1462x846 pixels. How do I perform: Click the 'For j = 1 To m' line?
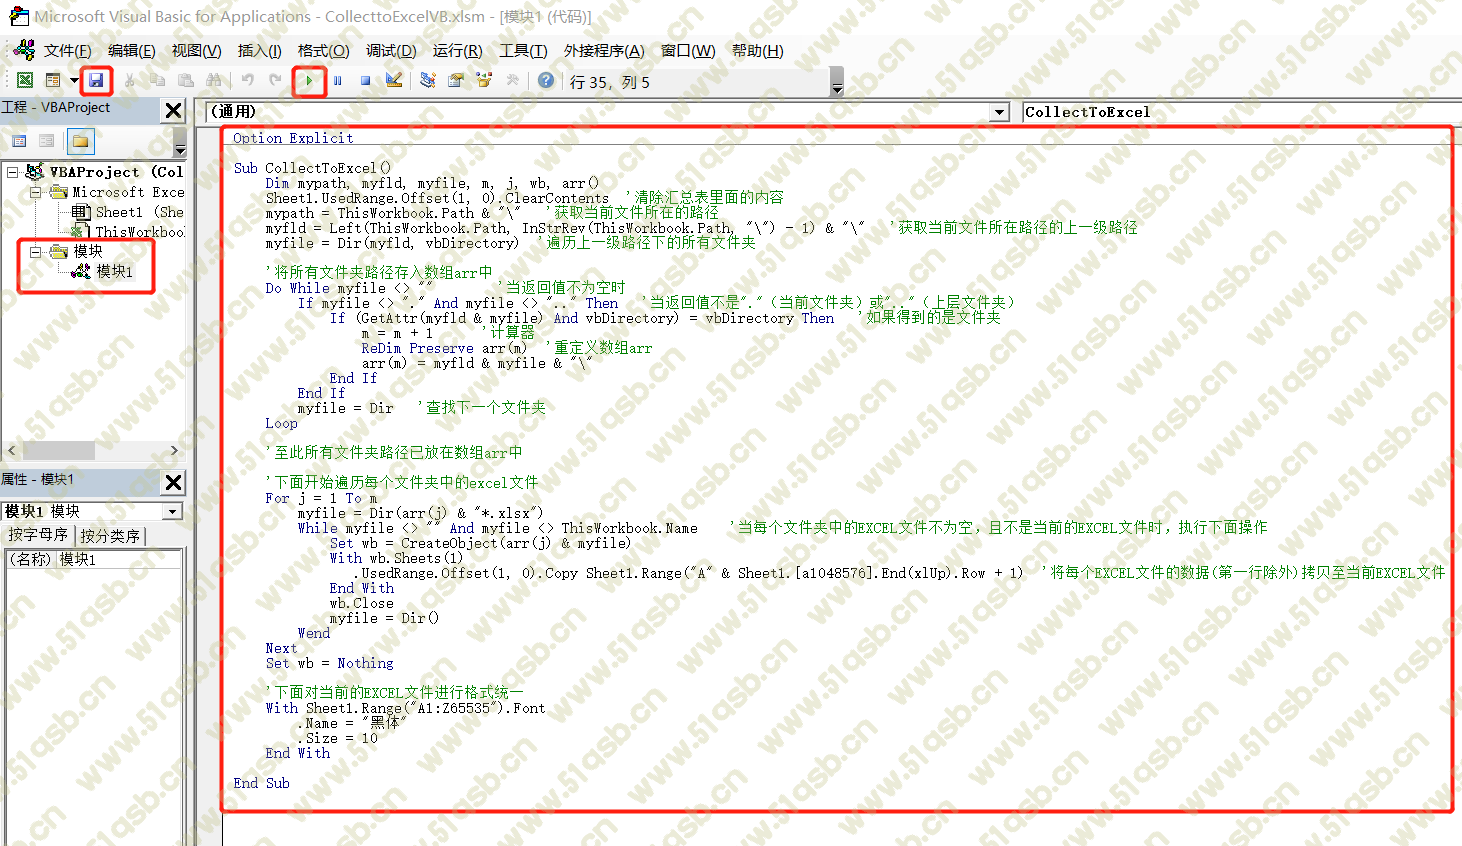[x=321, y=498]
